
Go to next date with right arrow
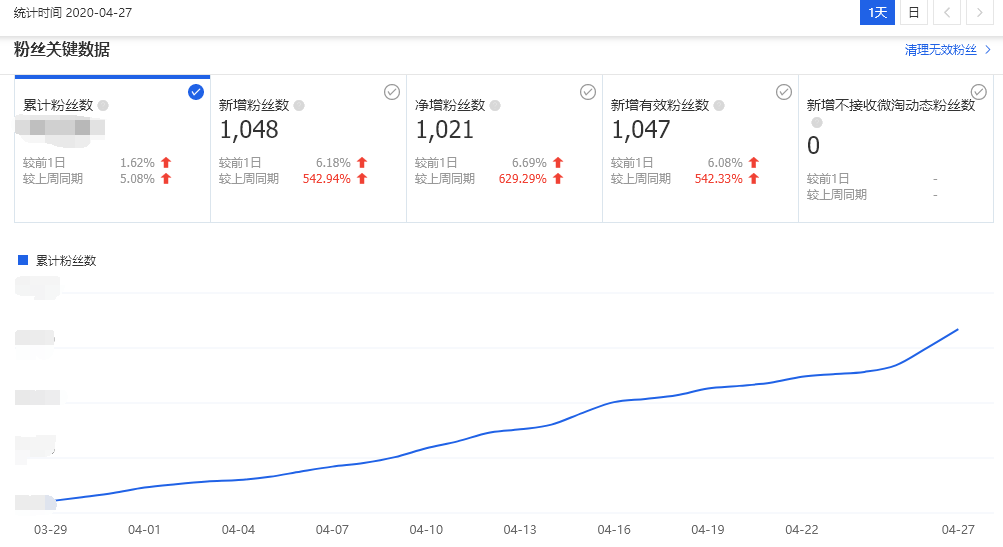(979, 12)
